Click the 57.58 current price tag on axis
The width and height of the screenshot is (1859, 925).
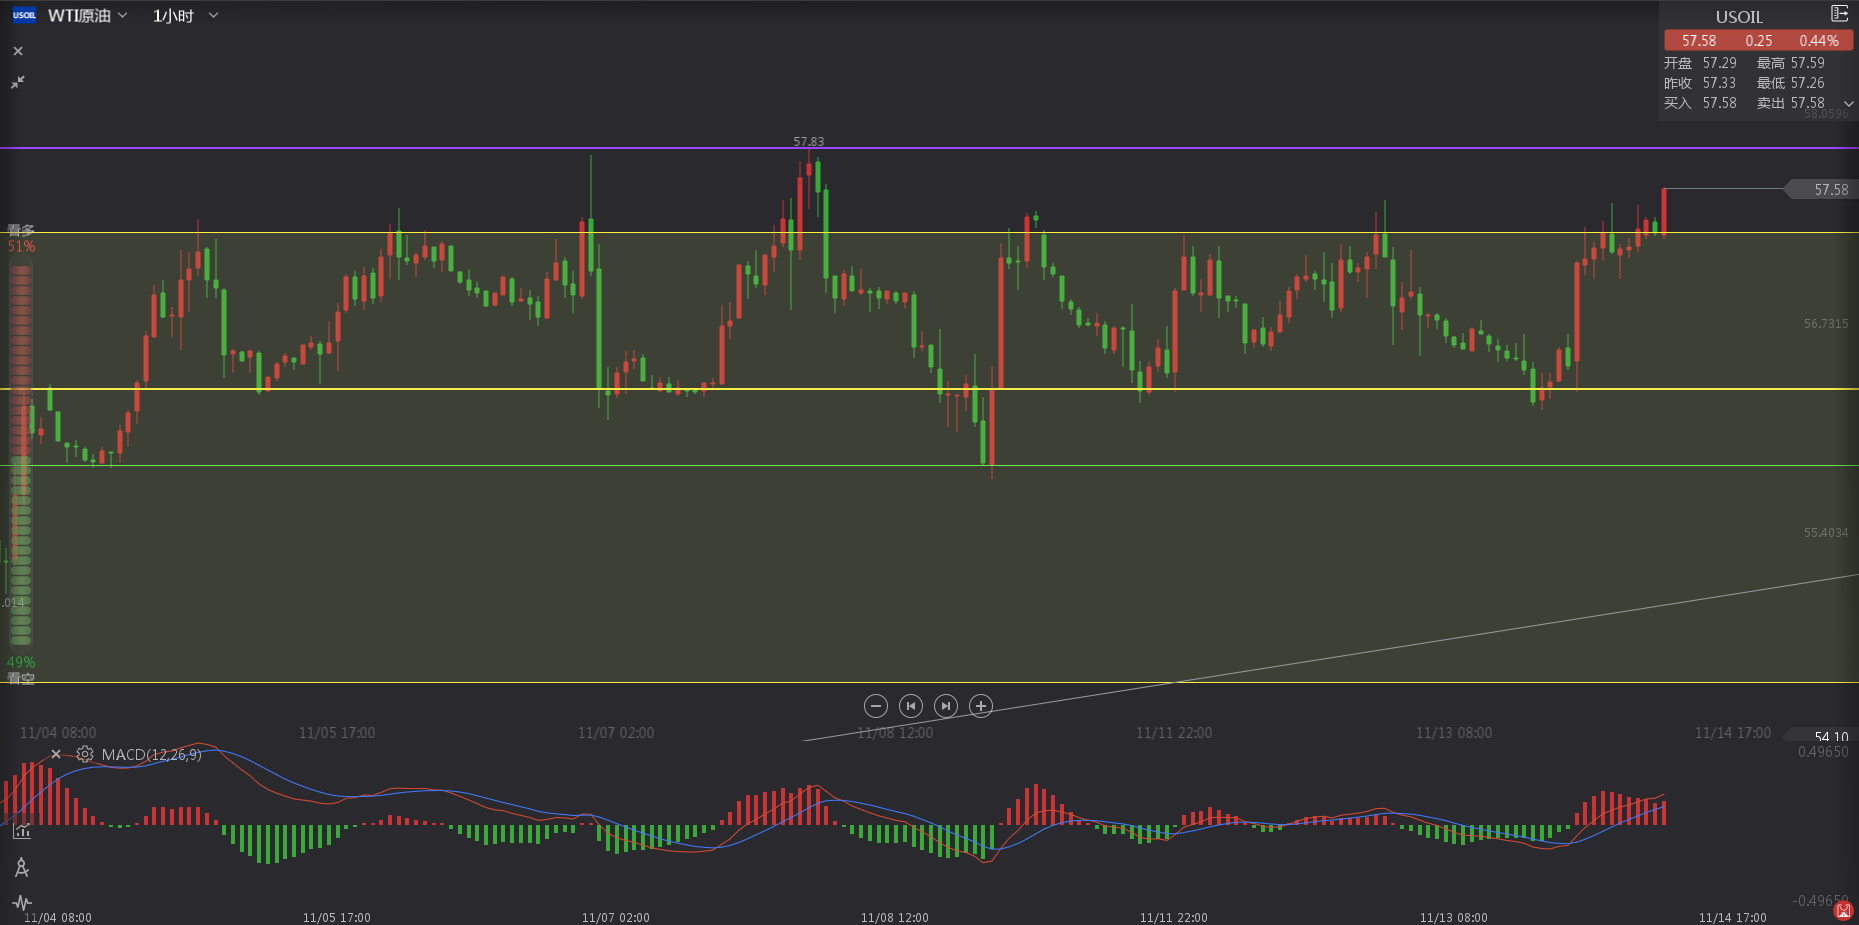(x=1822, y=189)
